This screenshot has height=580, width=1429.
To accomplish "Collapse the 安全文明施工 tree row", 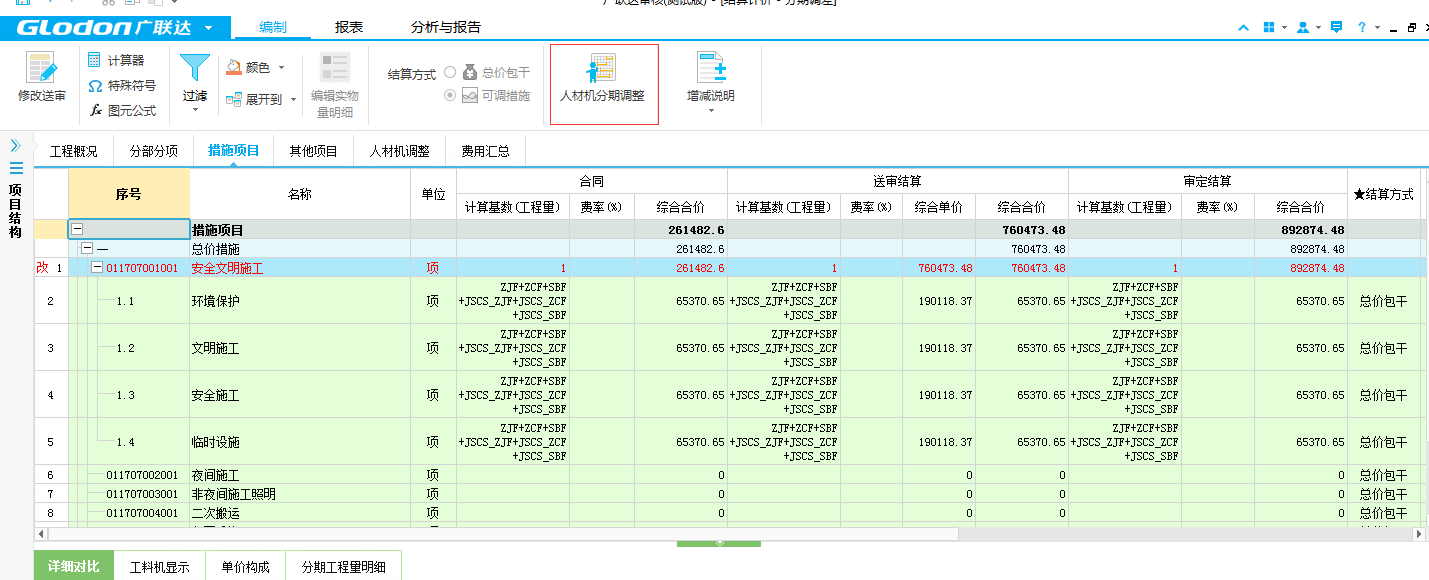I will (x=97, y=268).
